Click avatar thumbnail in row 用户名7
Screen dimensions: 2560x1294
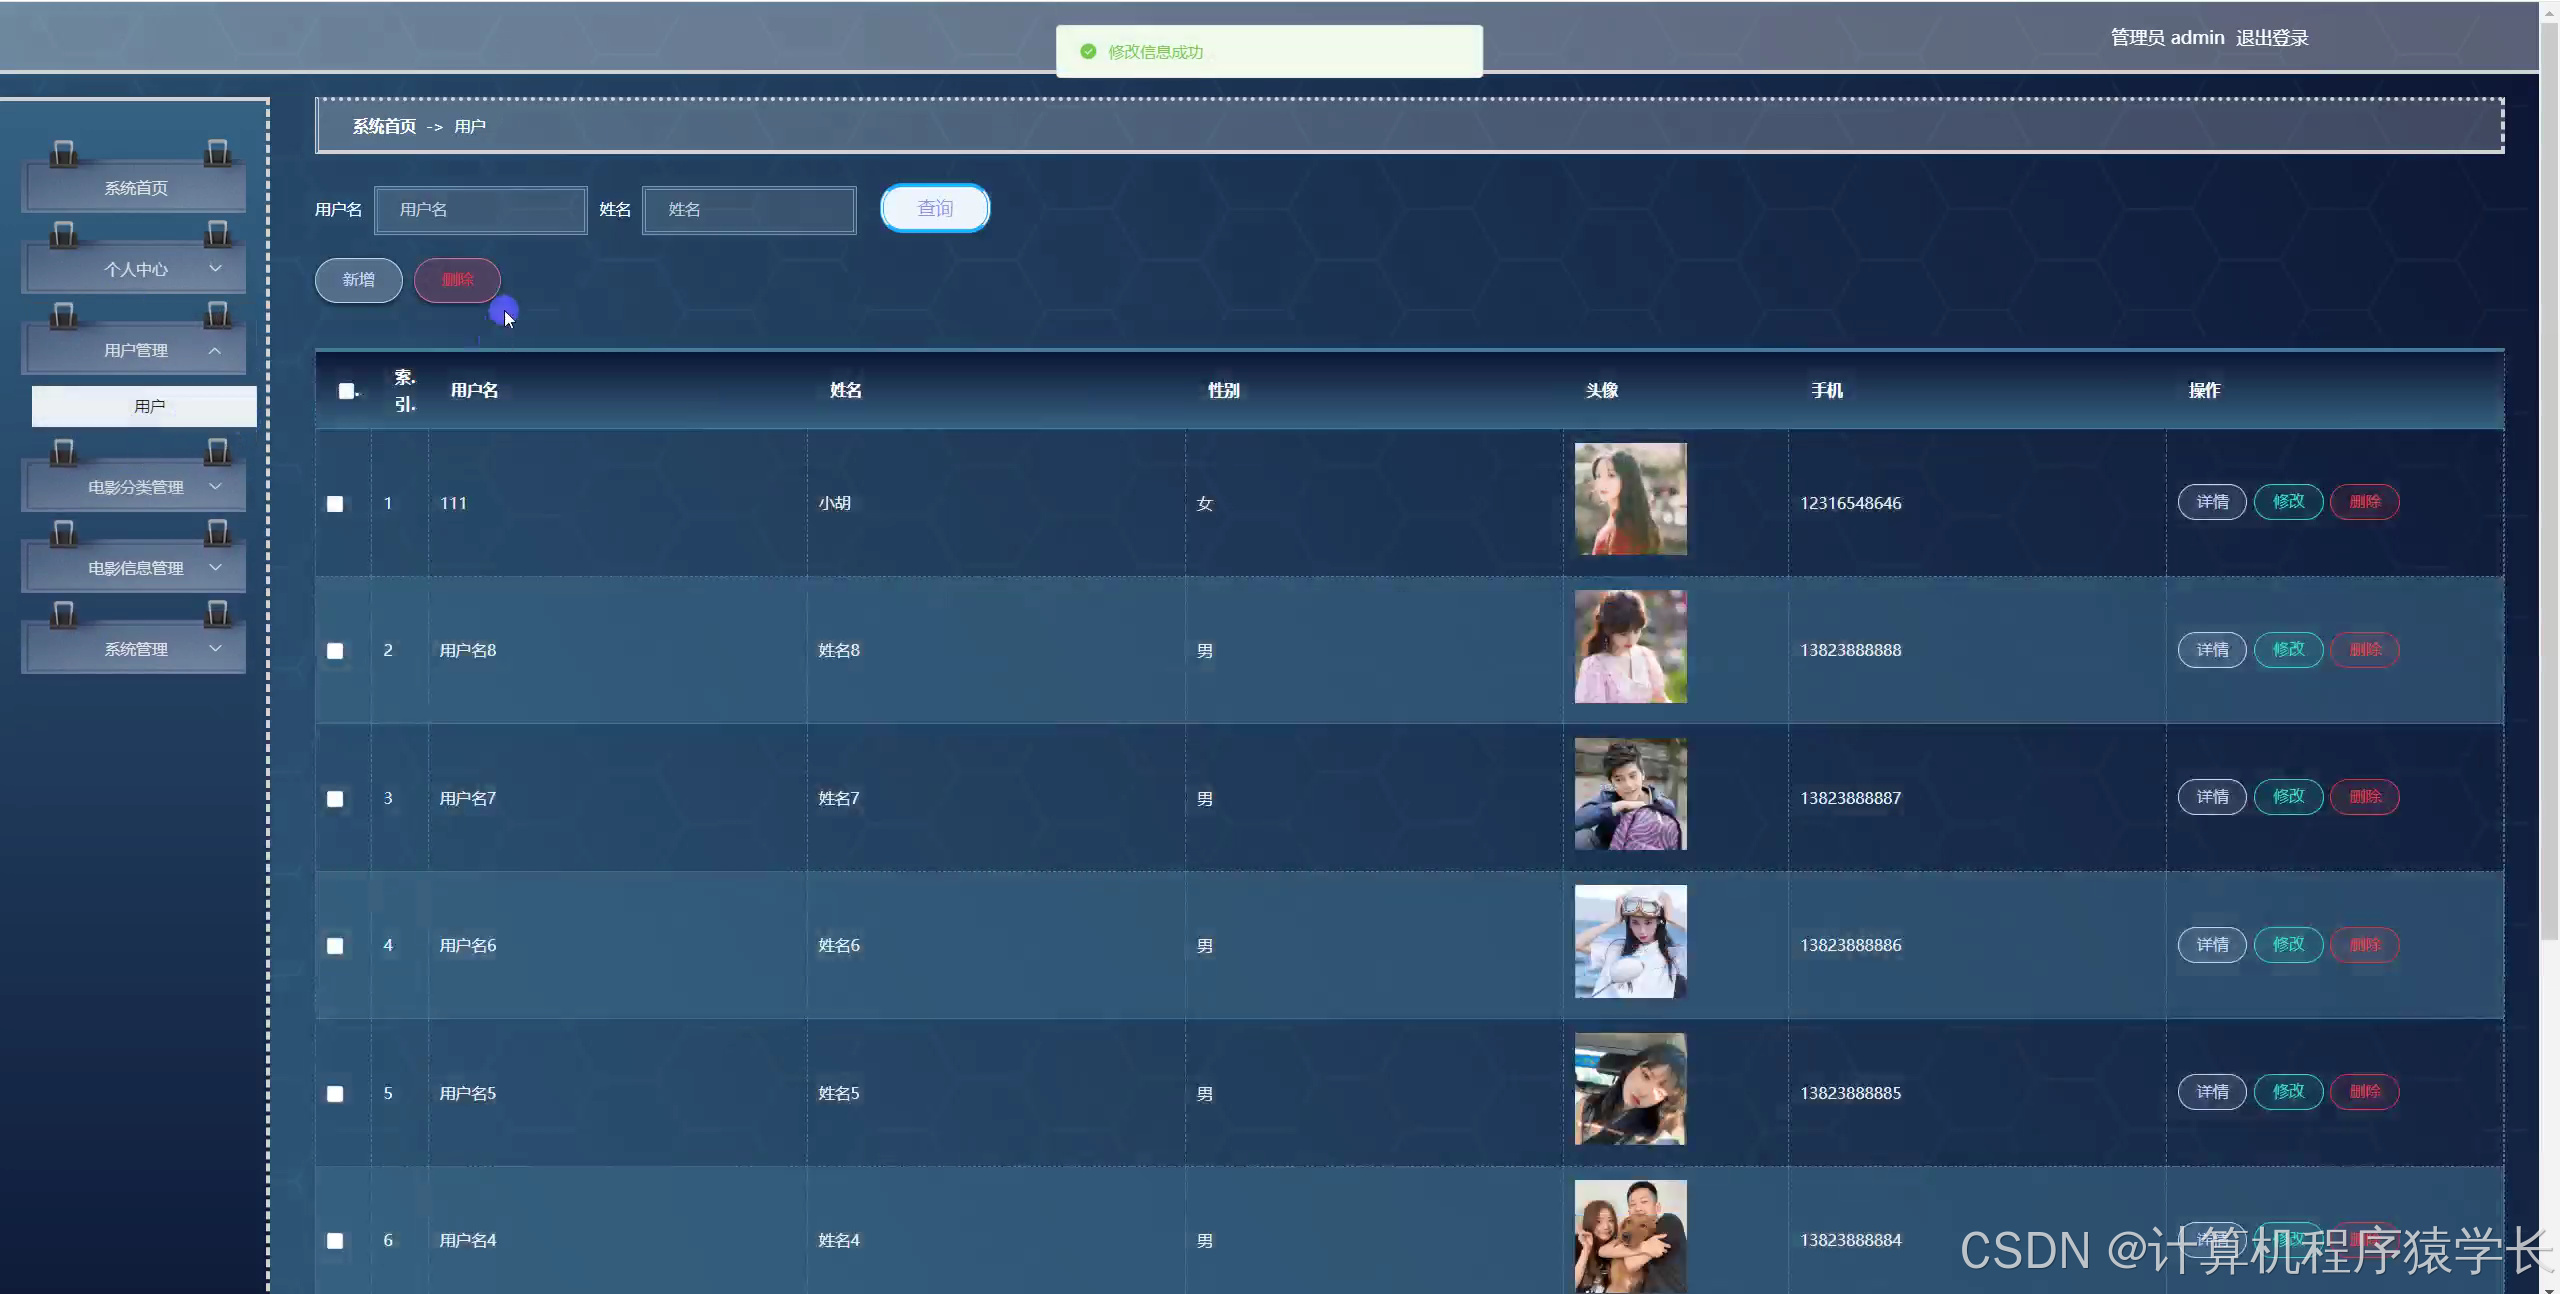[x=1630, y=794]
